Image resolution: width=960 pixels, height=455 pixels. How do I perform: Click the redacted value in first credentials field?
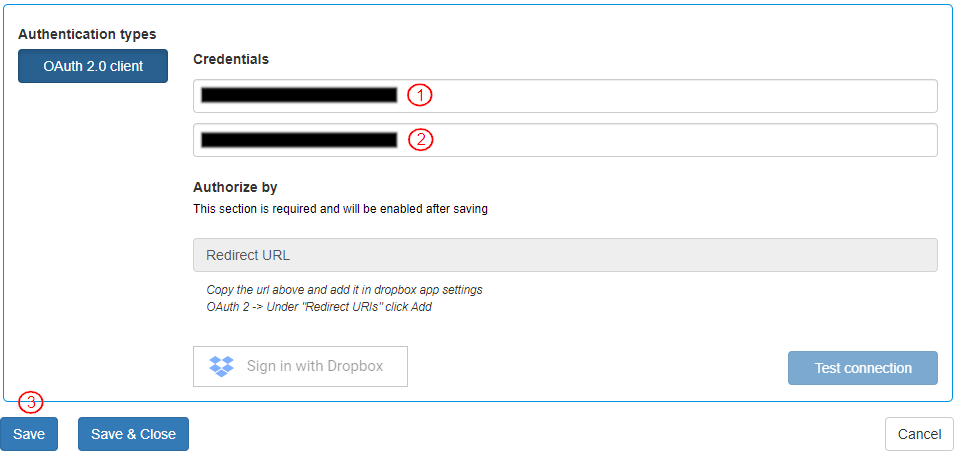pos(299,96)
